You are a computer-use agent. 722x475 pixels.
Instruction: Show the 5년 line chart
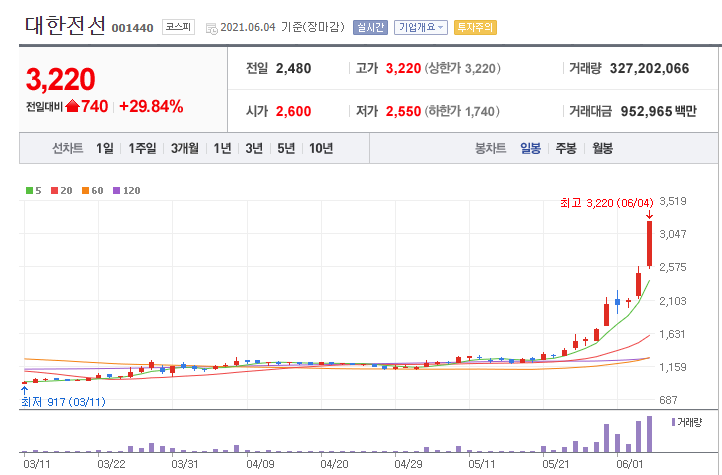click(286, 148)
